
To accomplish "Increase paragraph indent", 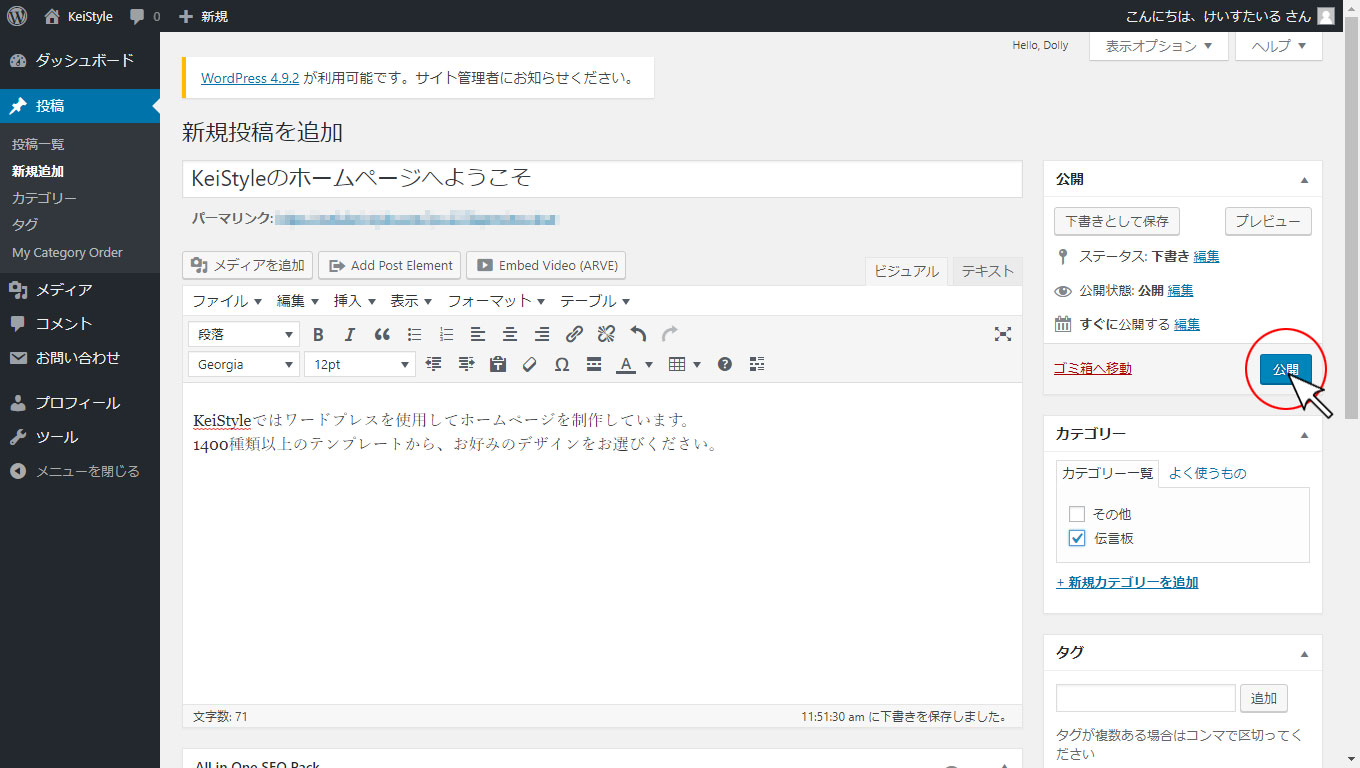I will tap(466, 364).
